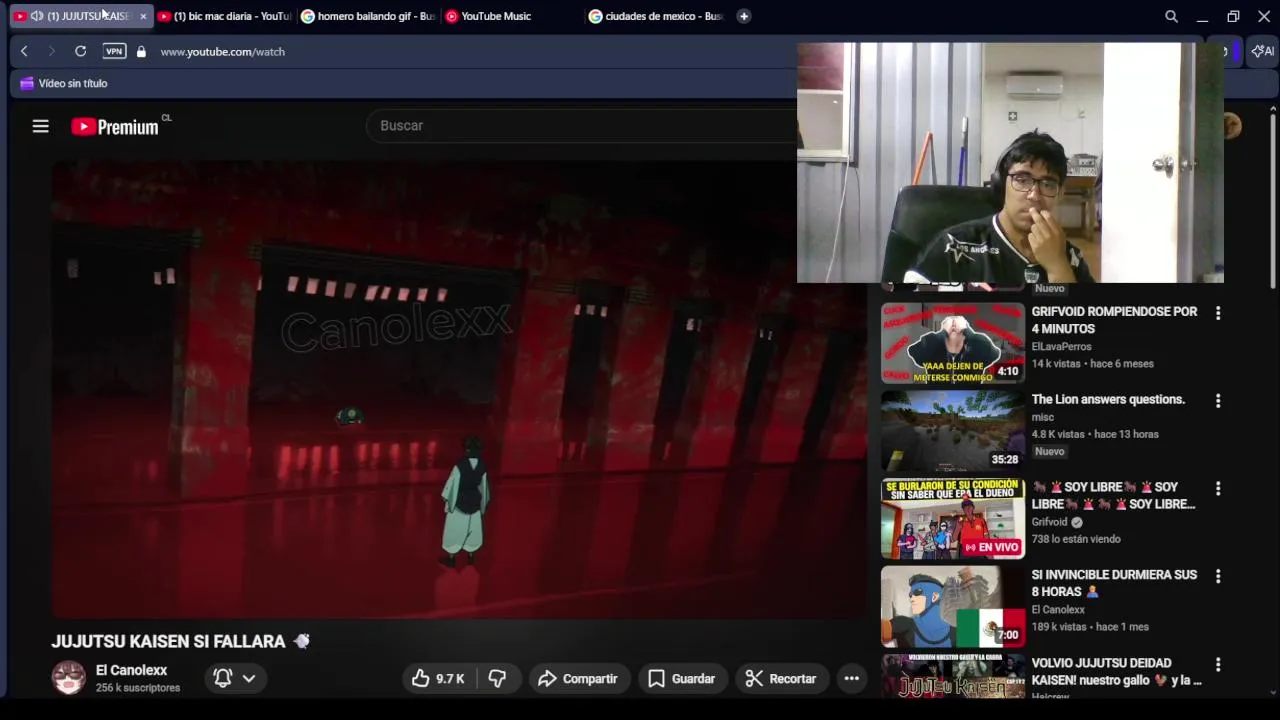Open GRIFVOID ROMPIENDOSE video thumbnail

(952, 343)
